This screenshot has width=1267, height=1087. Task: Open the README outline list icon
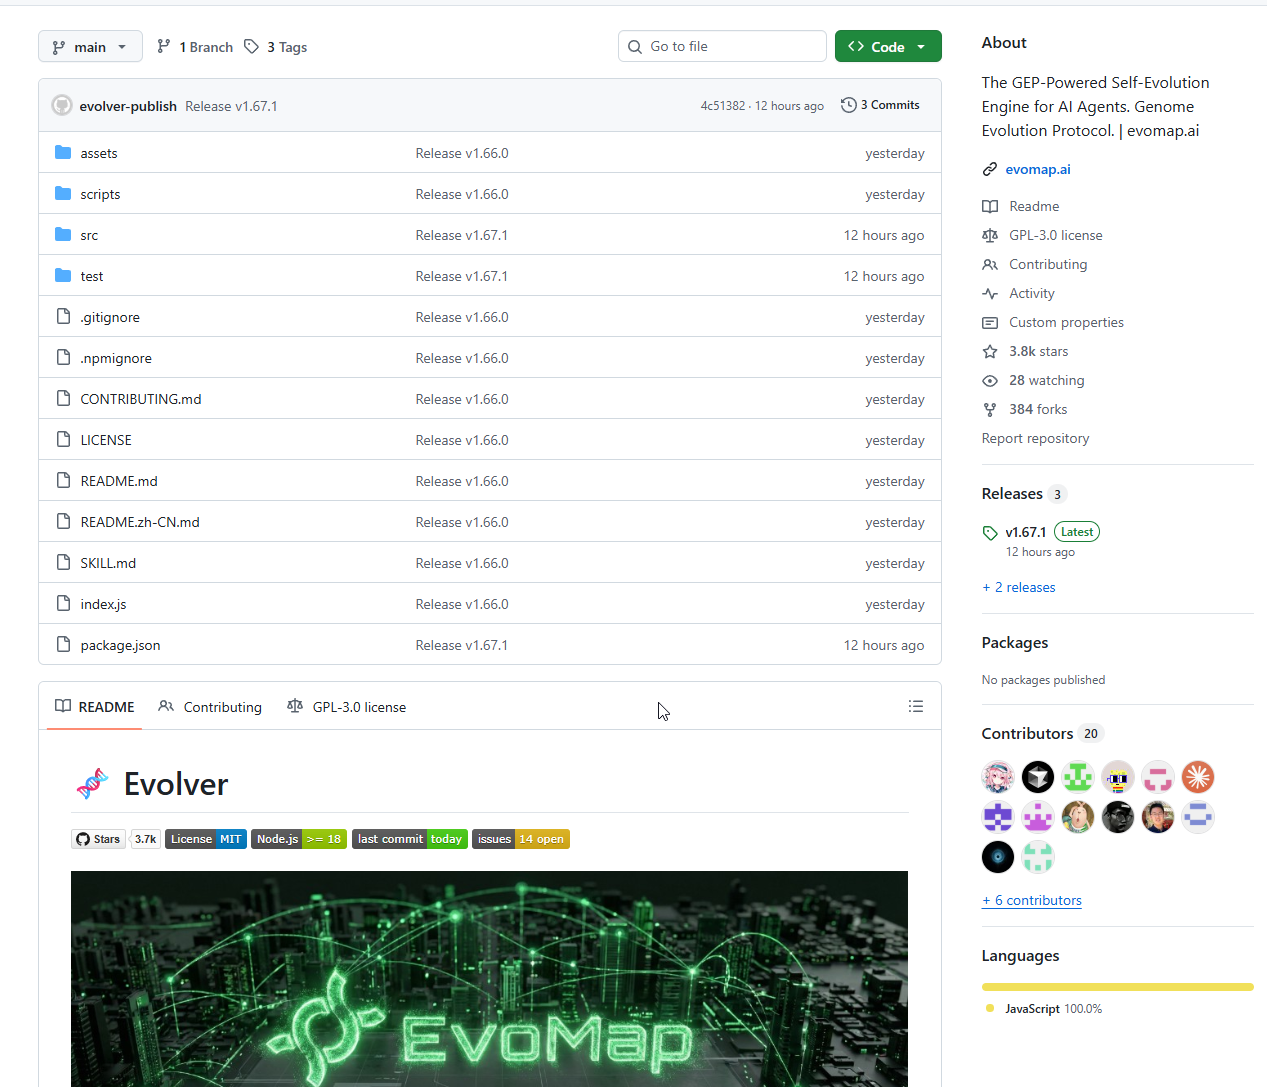[x=915, y=706]
